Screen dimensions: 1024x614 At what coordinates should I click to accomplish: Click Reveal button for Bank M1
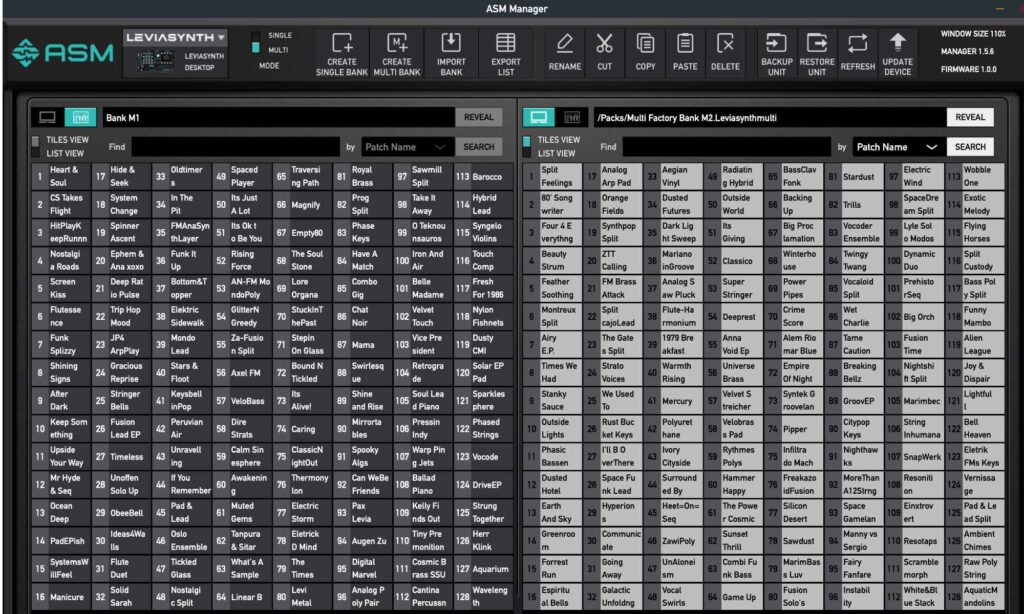(x=479, y=117)
